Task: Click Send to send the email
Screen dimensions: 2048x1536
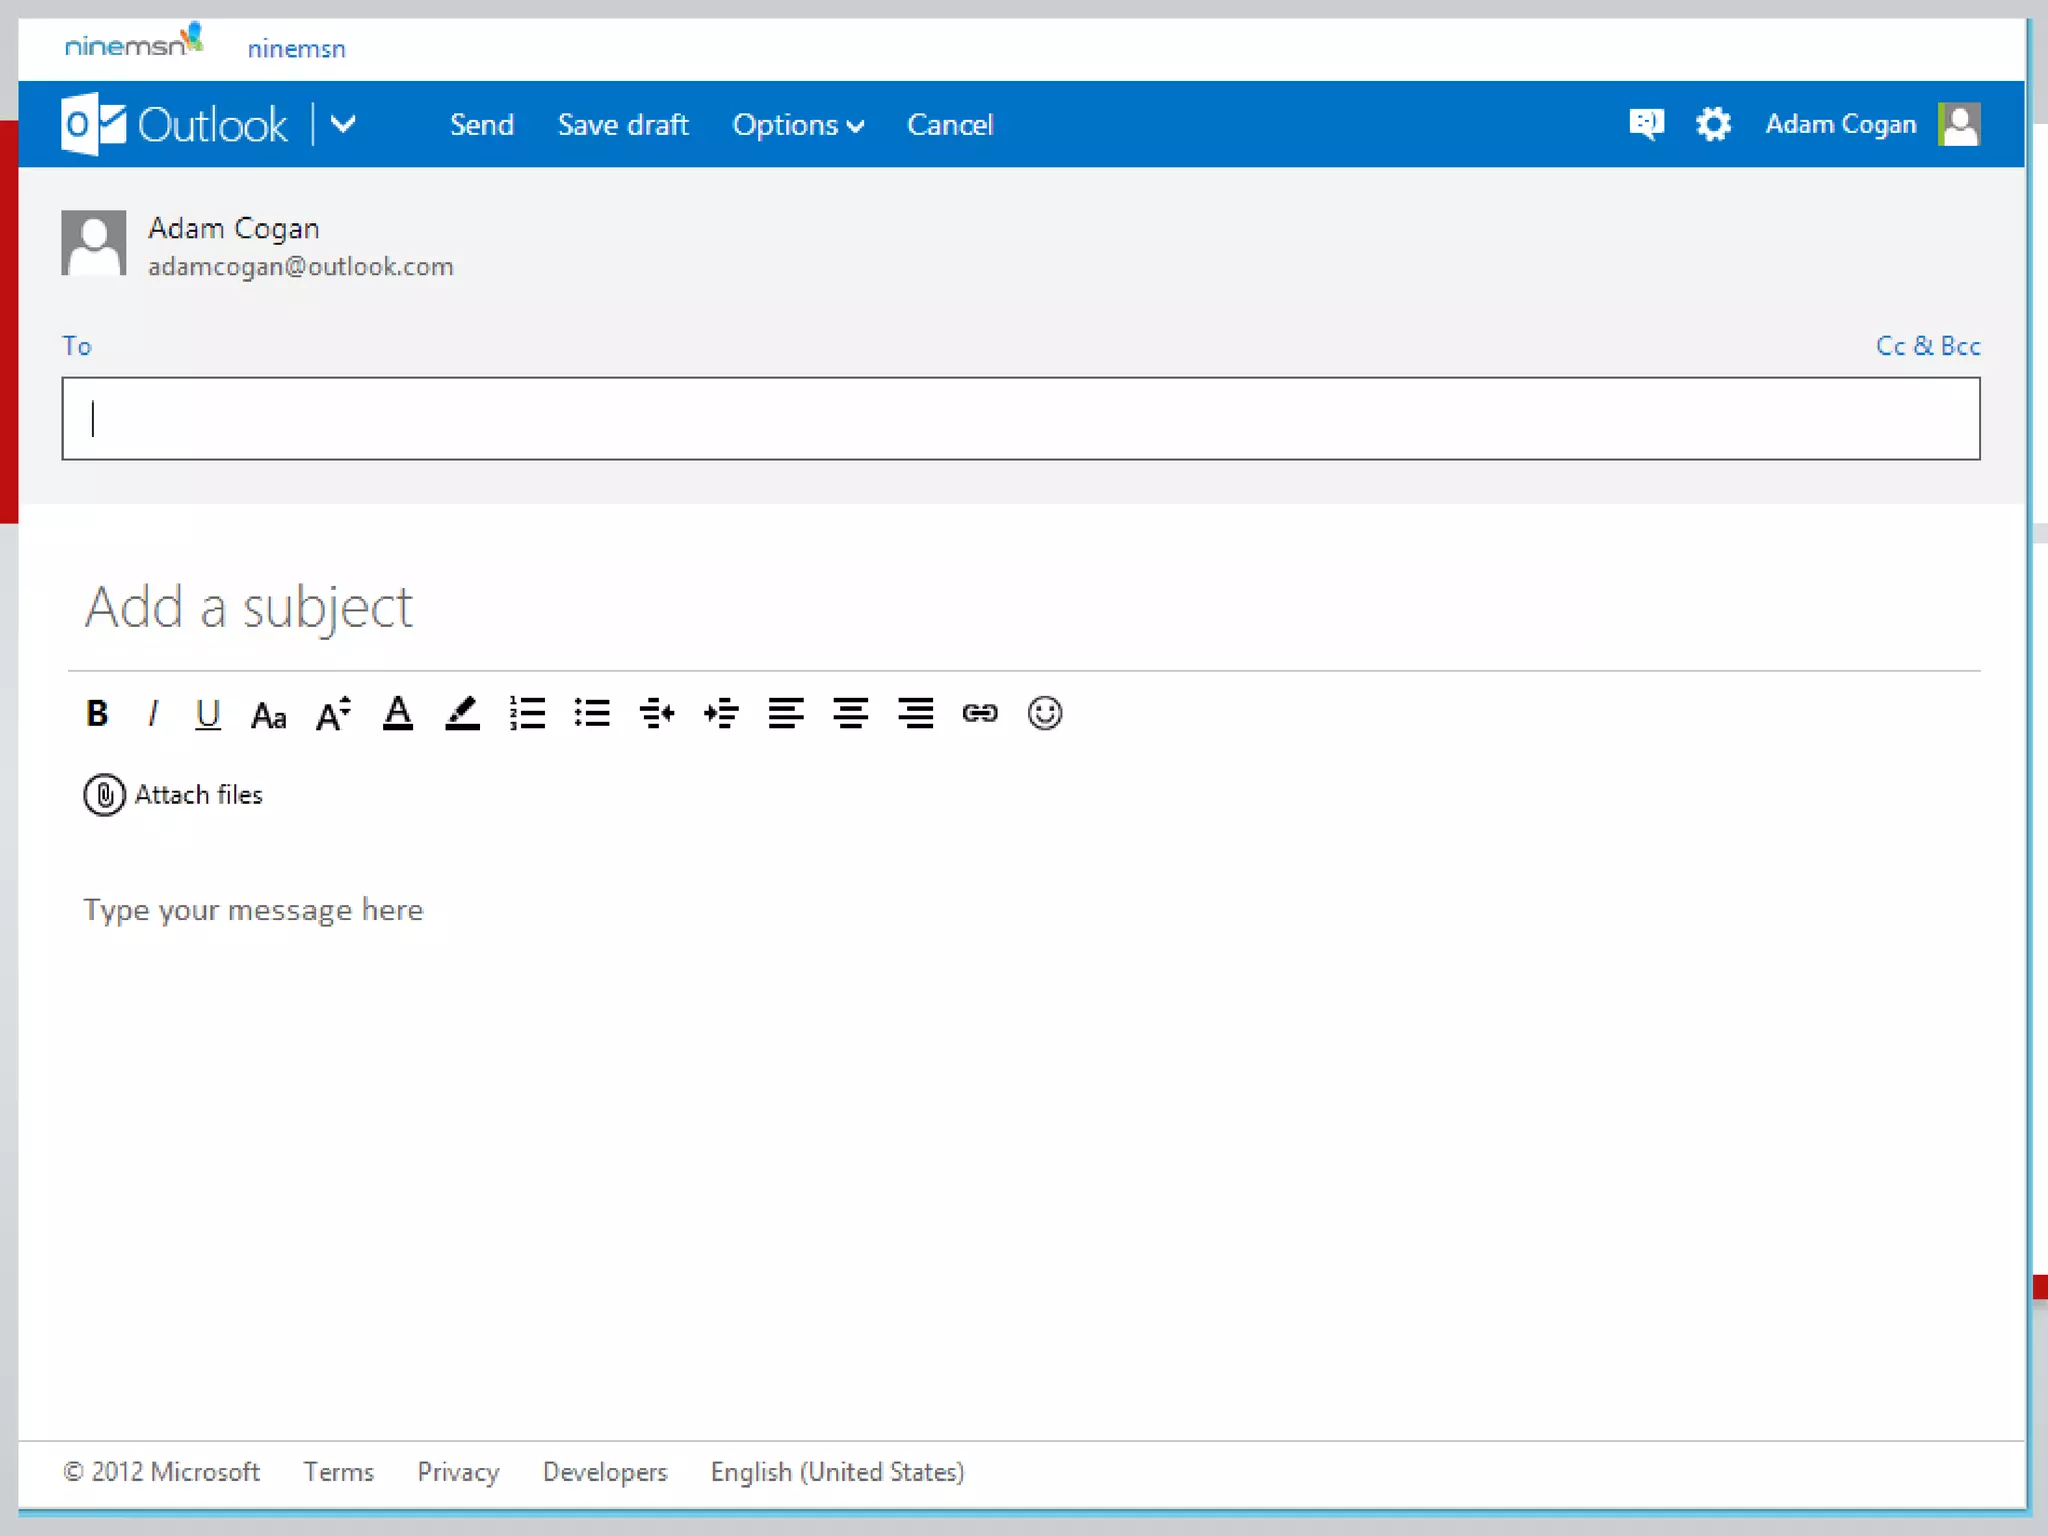Action: 481,125
